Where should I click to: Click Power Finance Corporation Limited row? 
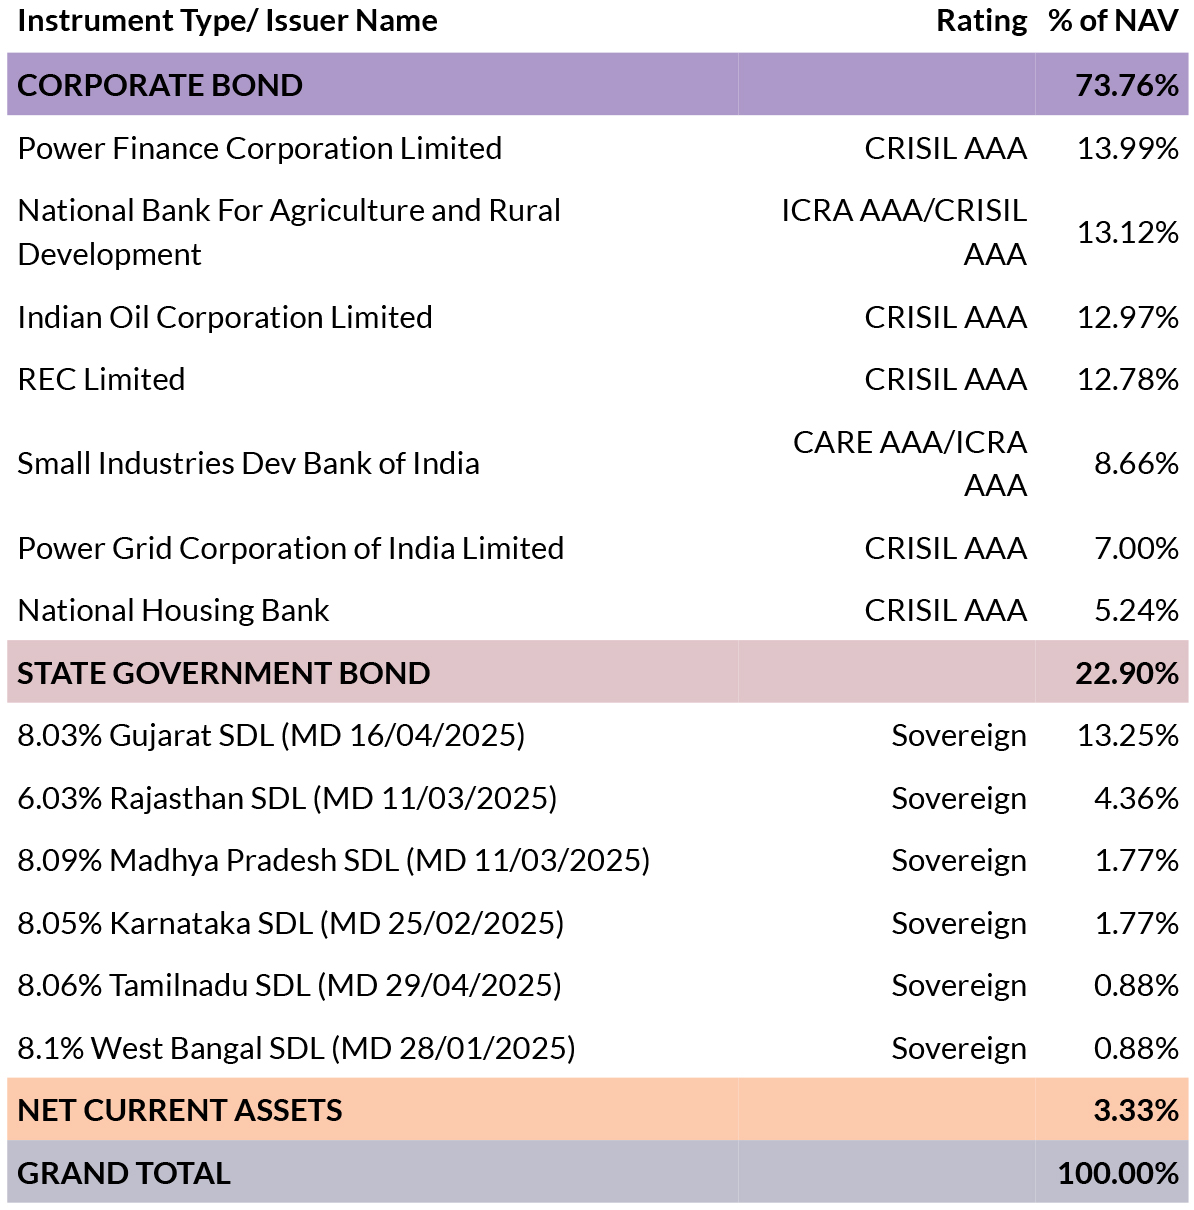pos(597,148)
